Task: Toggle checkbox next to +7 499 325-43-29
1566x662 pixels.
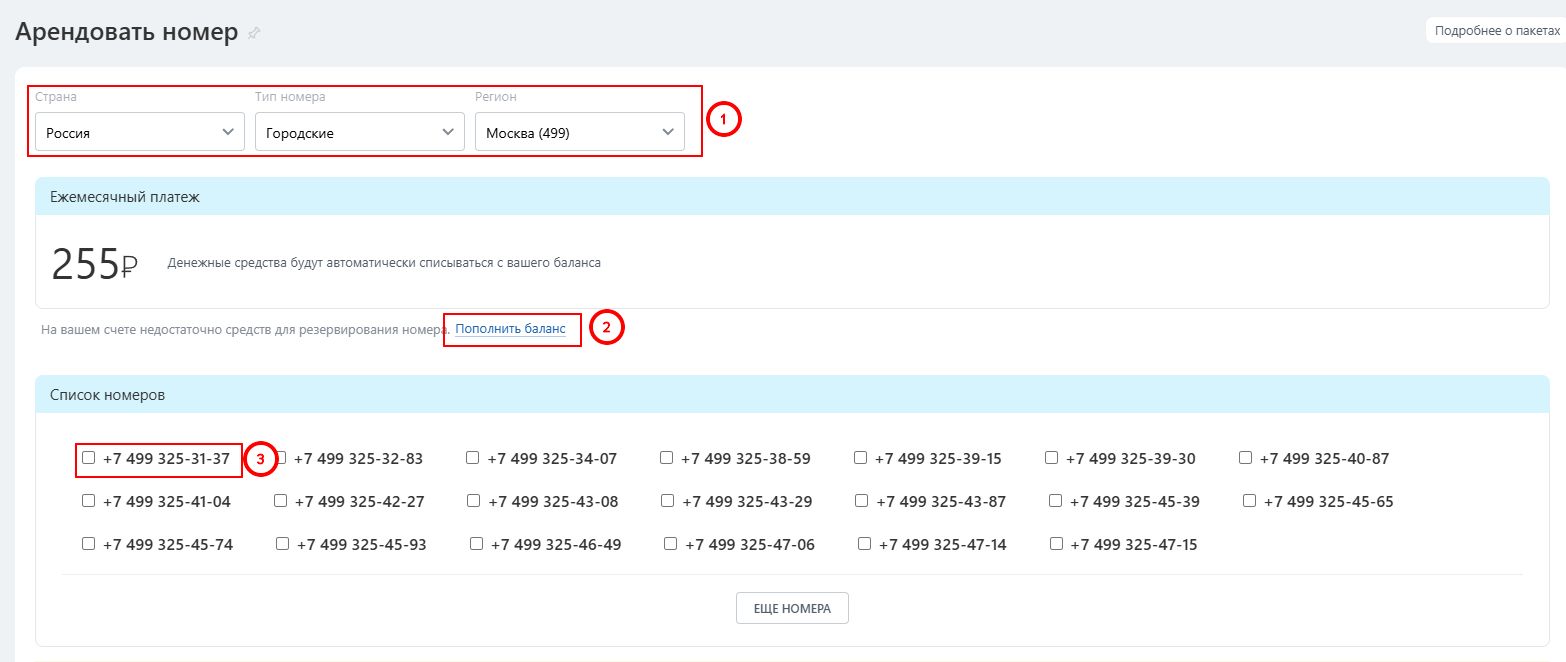Action: pyautogui.click(x=669, y=500)
